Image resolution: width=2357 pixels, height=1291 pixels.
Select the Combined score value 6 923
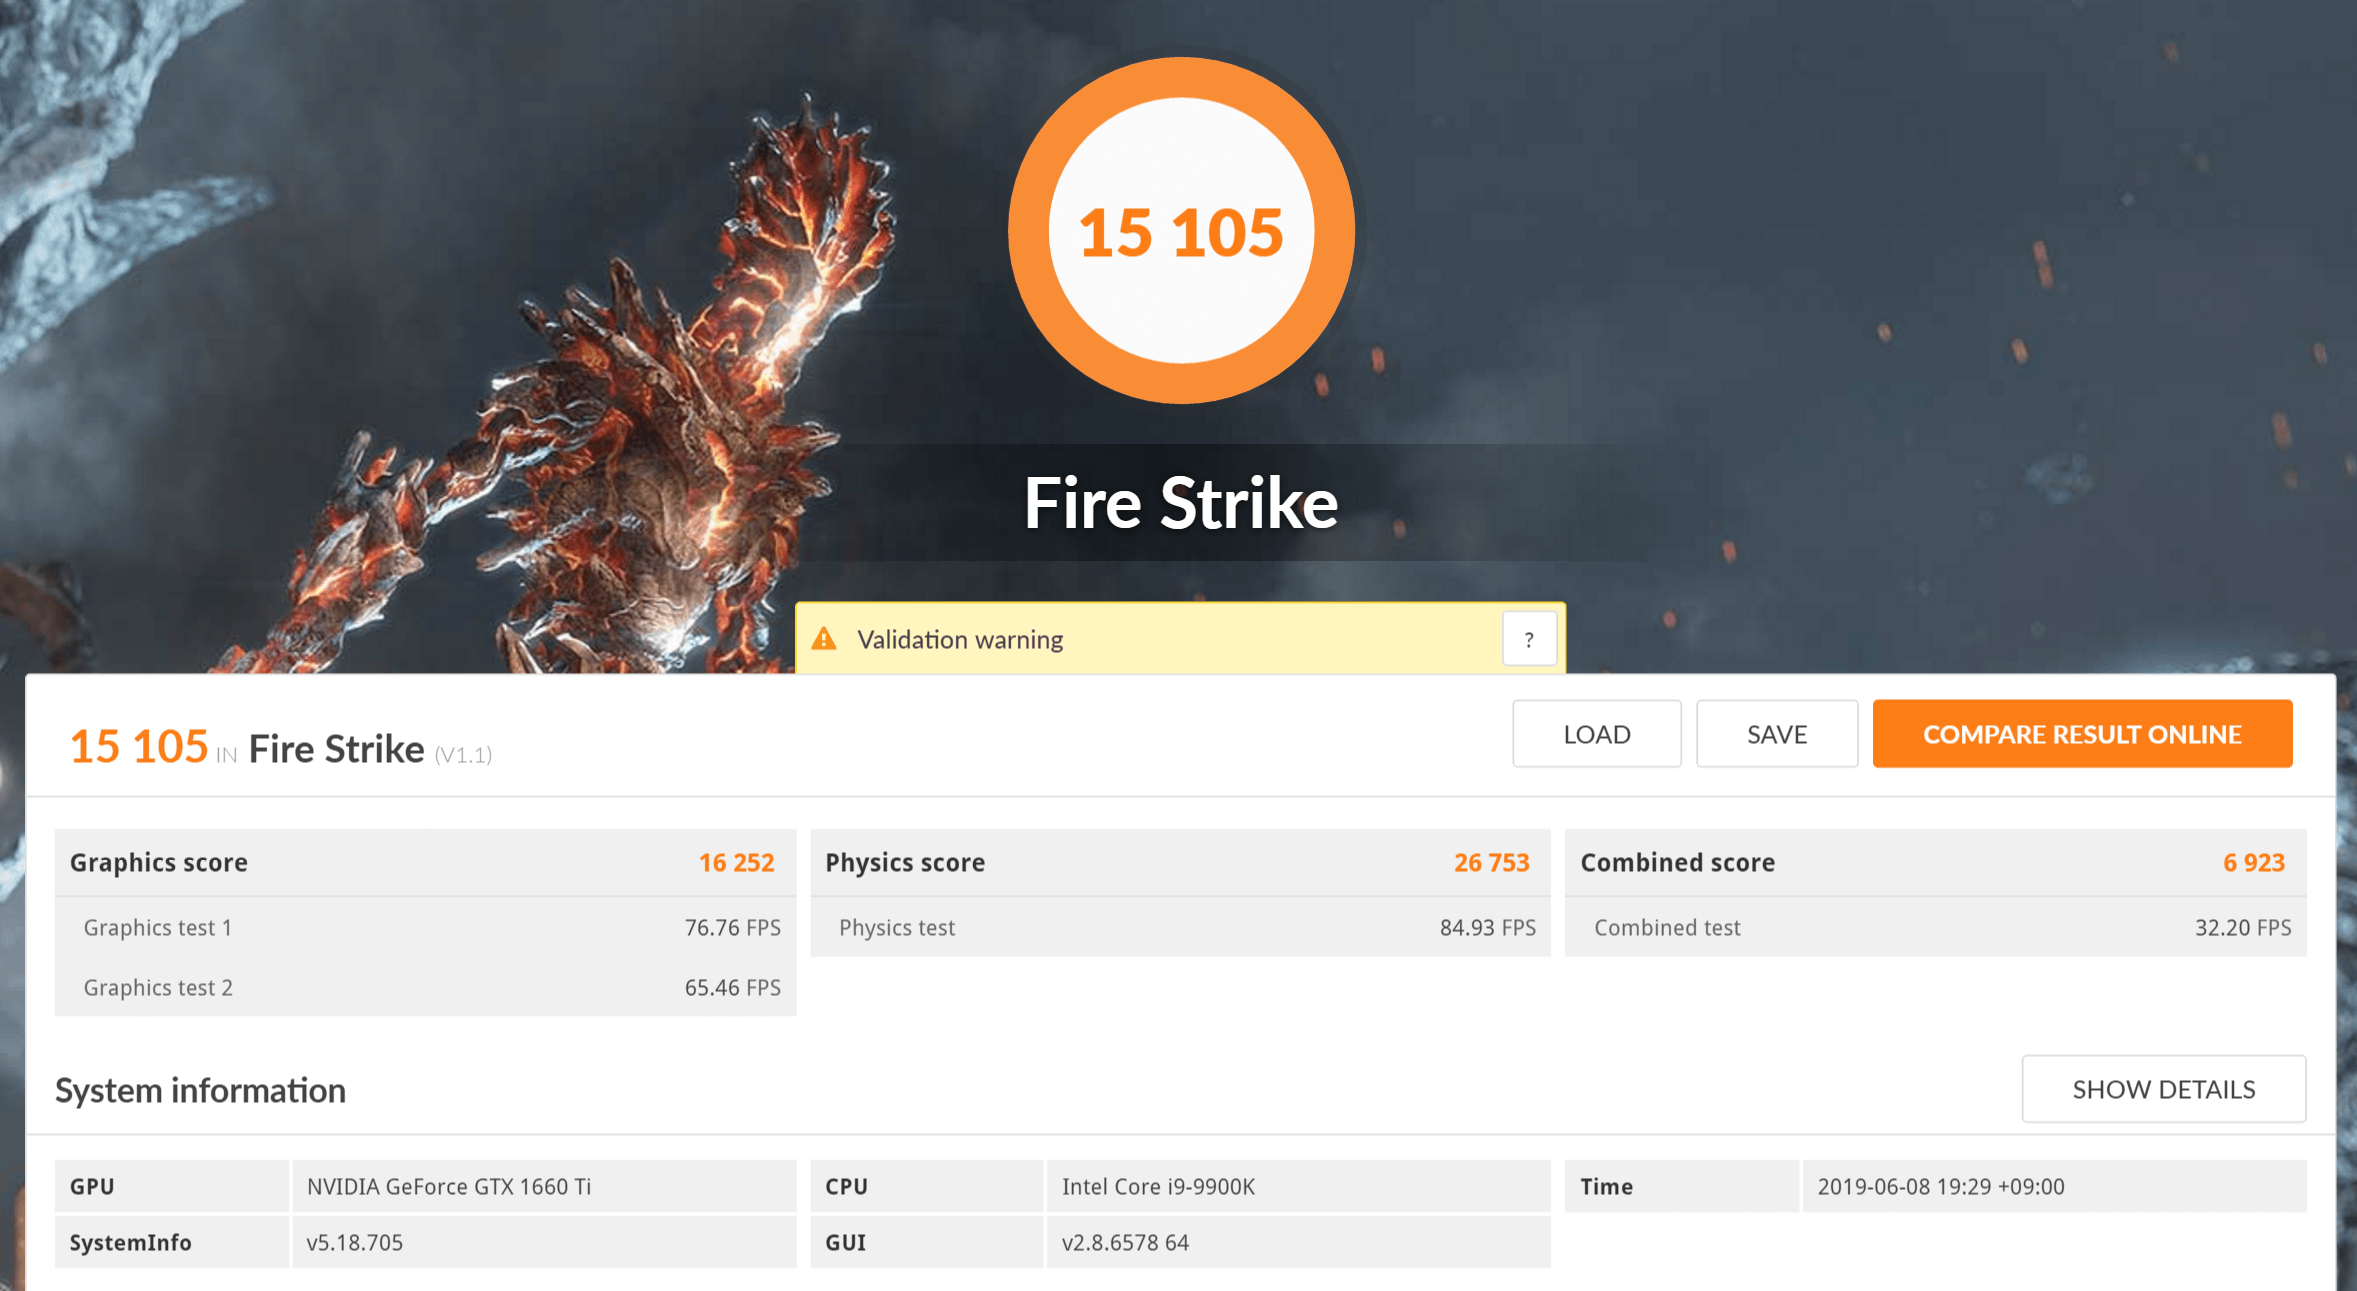coord(2254,862)
